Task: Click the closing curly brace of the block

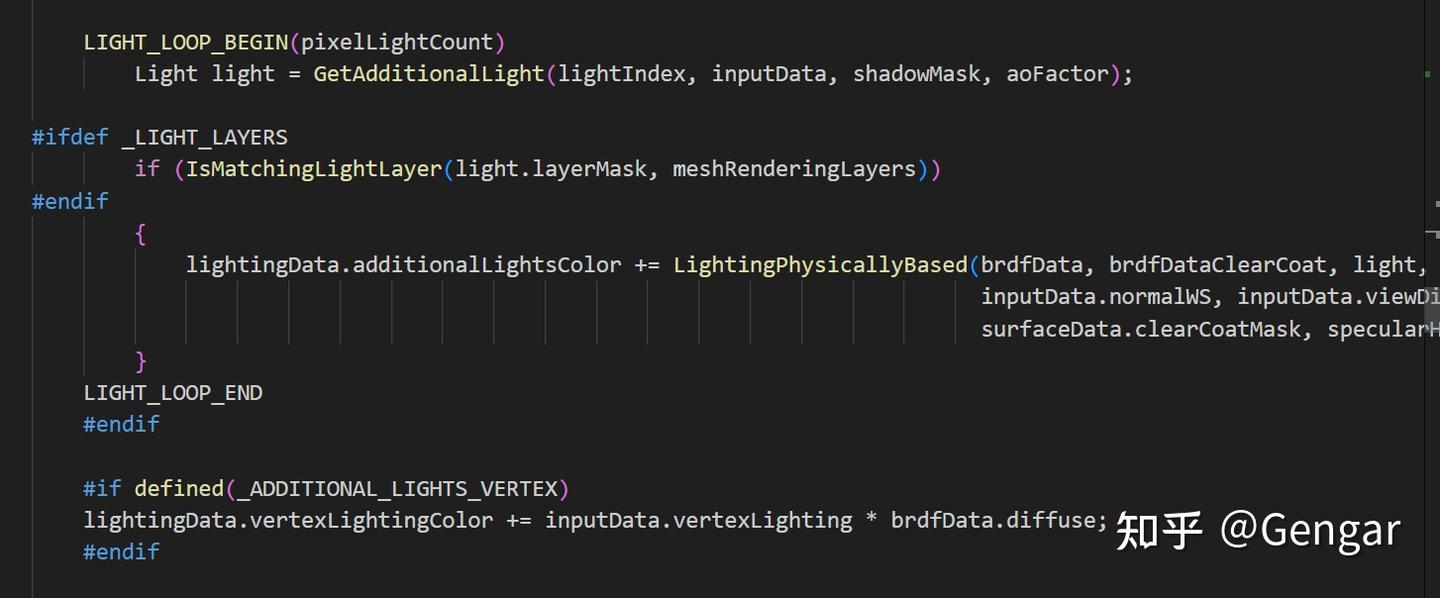Action: 141,361
